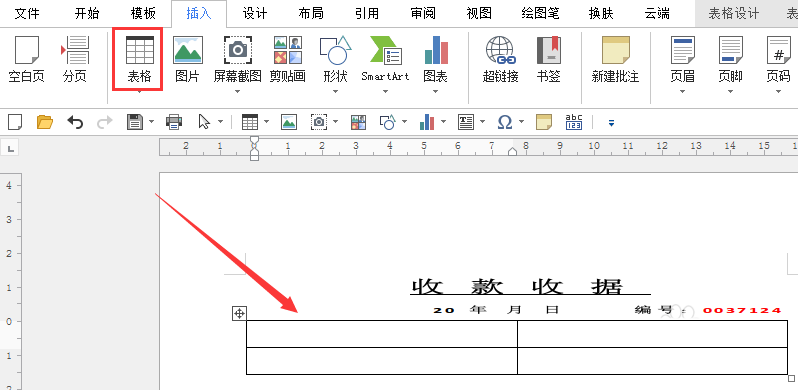
Task: Redo the last undone action
Action: point(105,122)
